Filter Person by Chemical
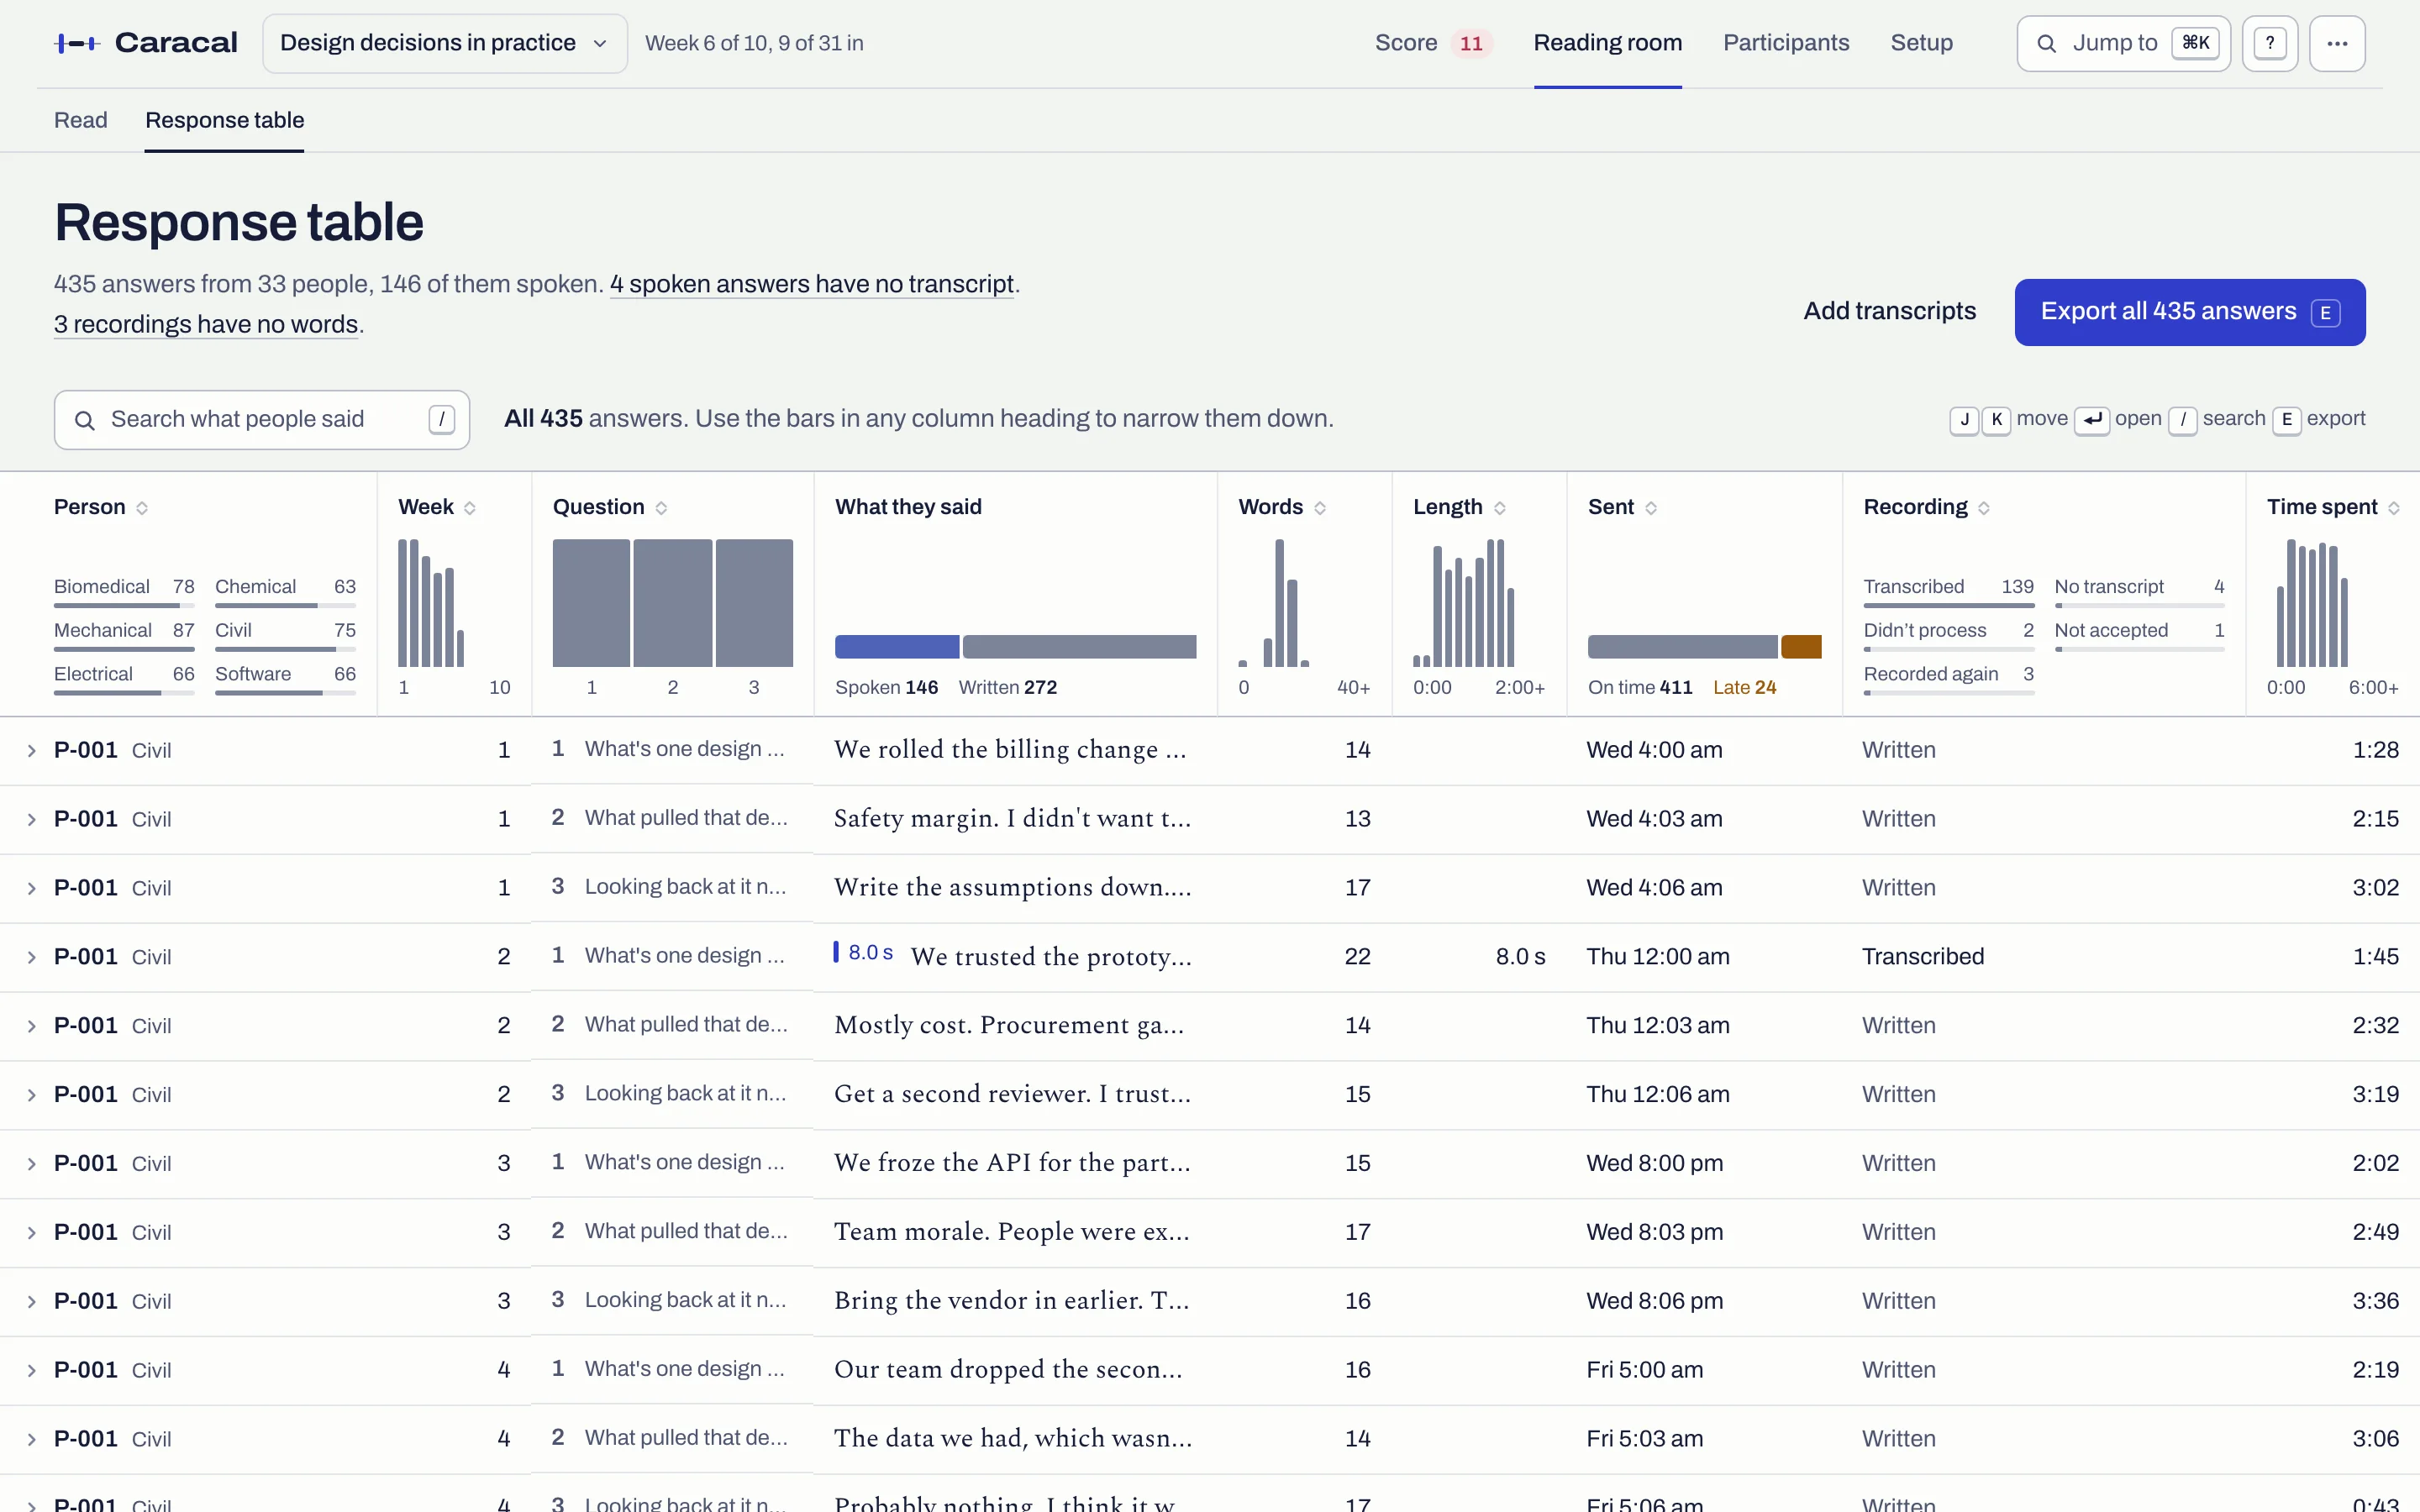2420x1512 pixels. pos(285,592)
